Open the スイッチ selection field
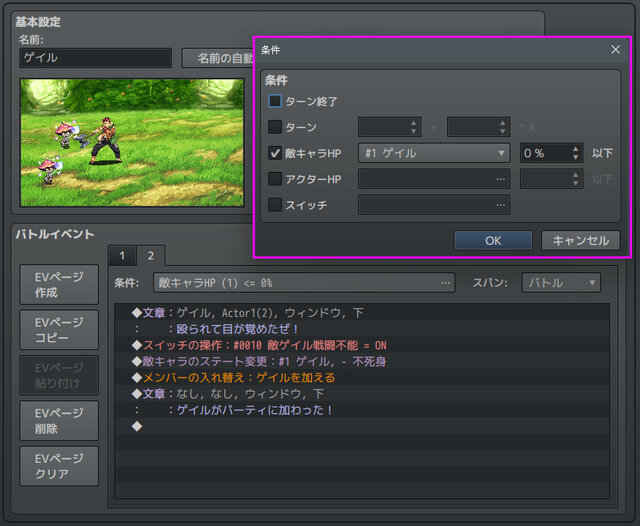The width and height of the screenshot is (640, 526). pos(434,204)
